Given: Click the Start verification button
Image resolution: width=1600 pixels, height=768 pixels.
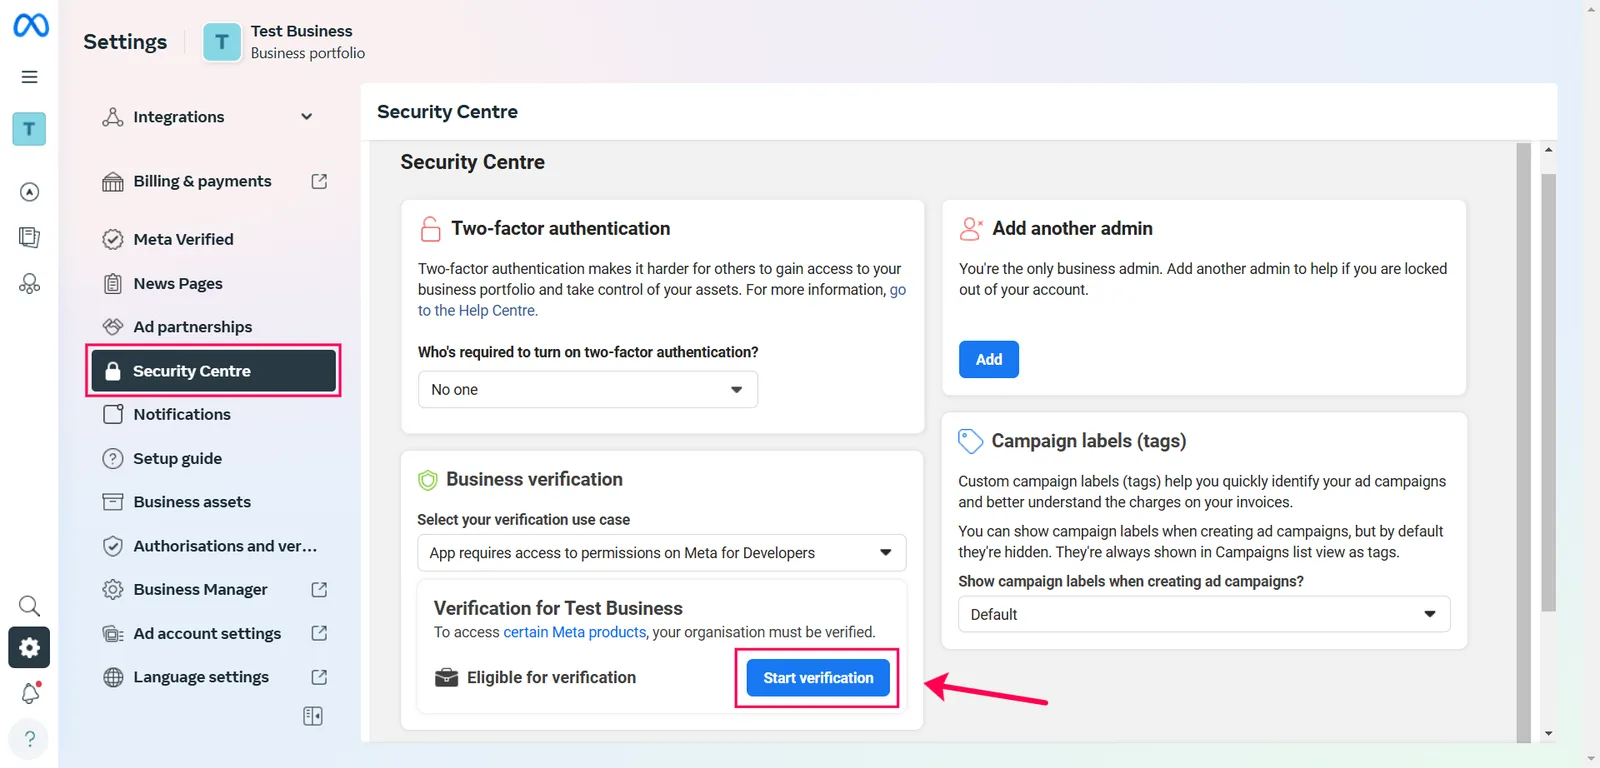Looking at the screenshot, I should coord(818,678).
